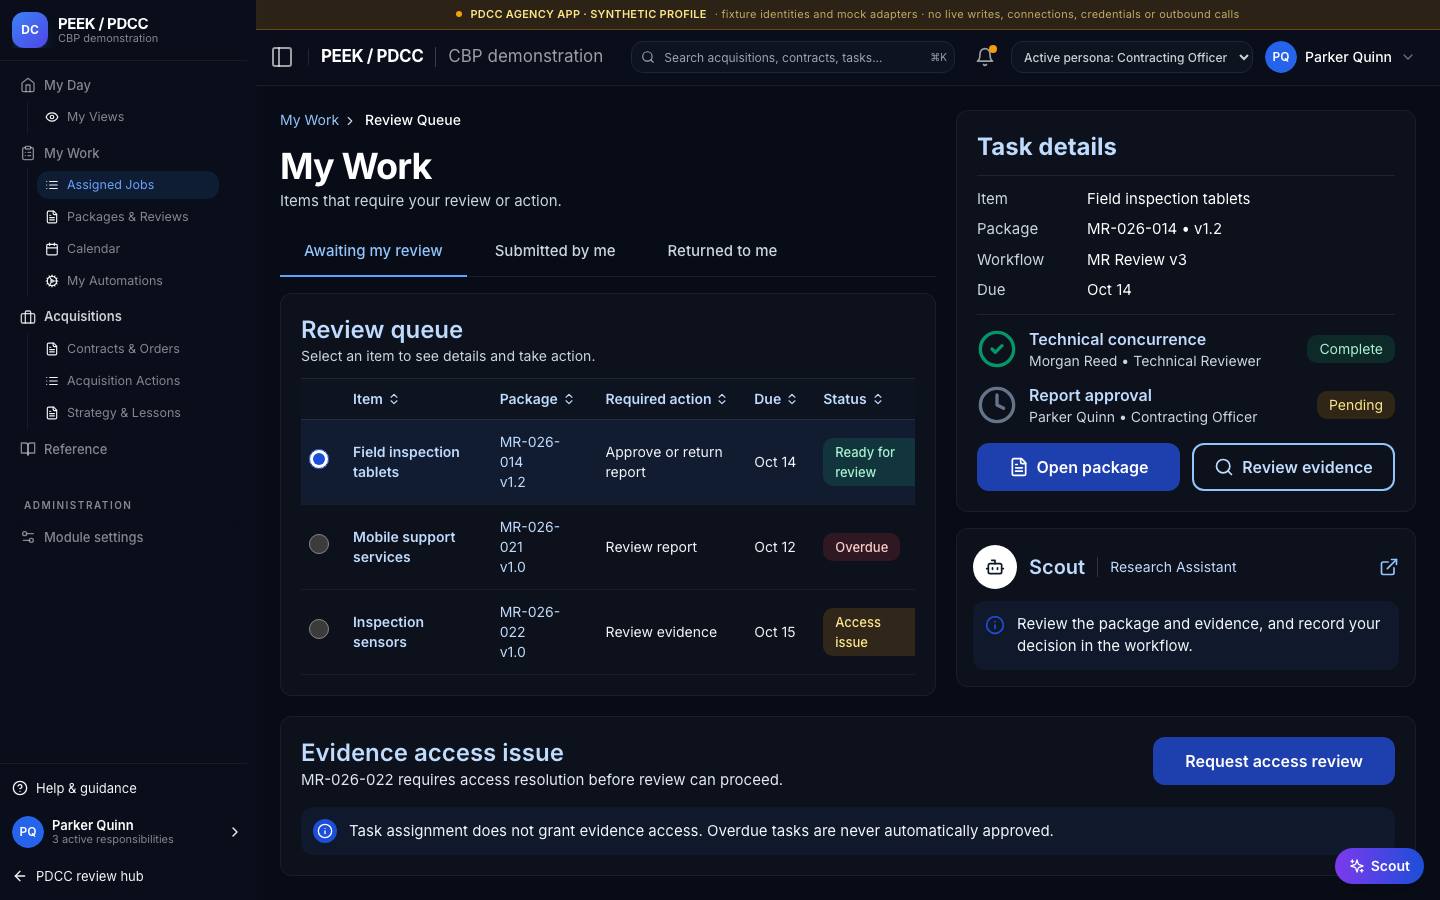Expand Parker Quinn responsibilities in sidebar

click(235, 832)
